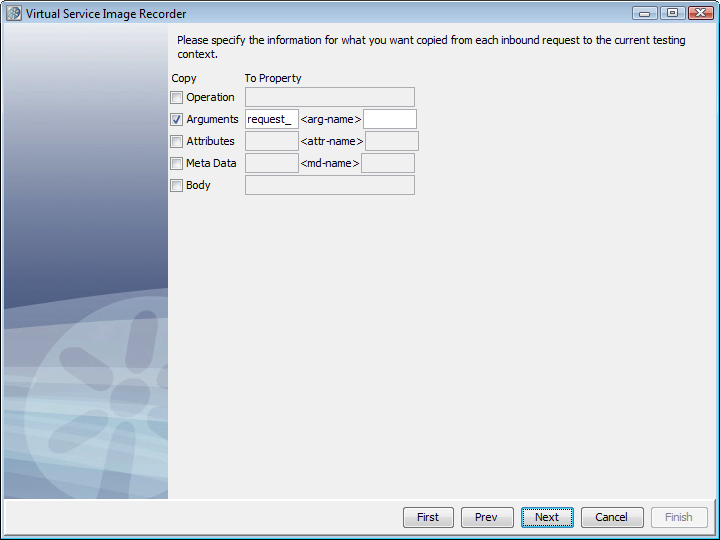Maximize the Virtual Service Image Recorder window
The height and width of the screenshot is (540, 720).
click(672, 13)
